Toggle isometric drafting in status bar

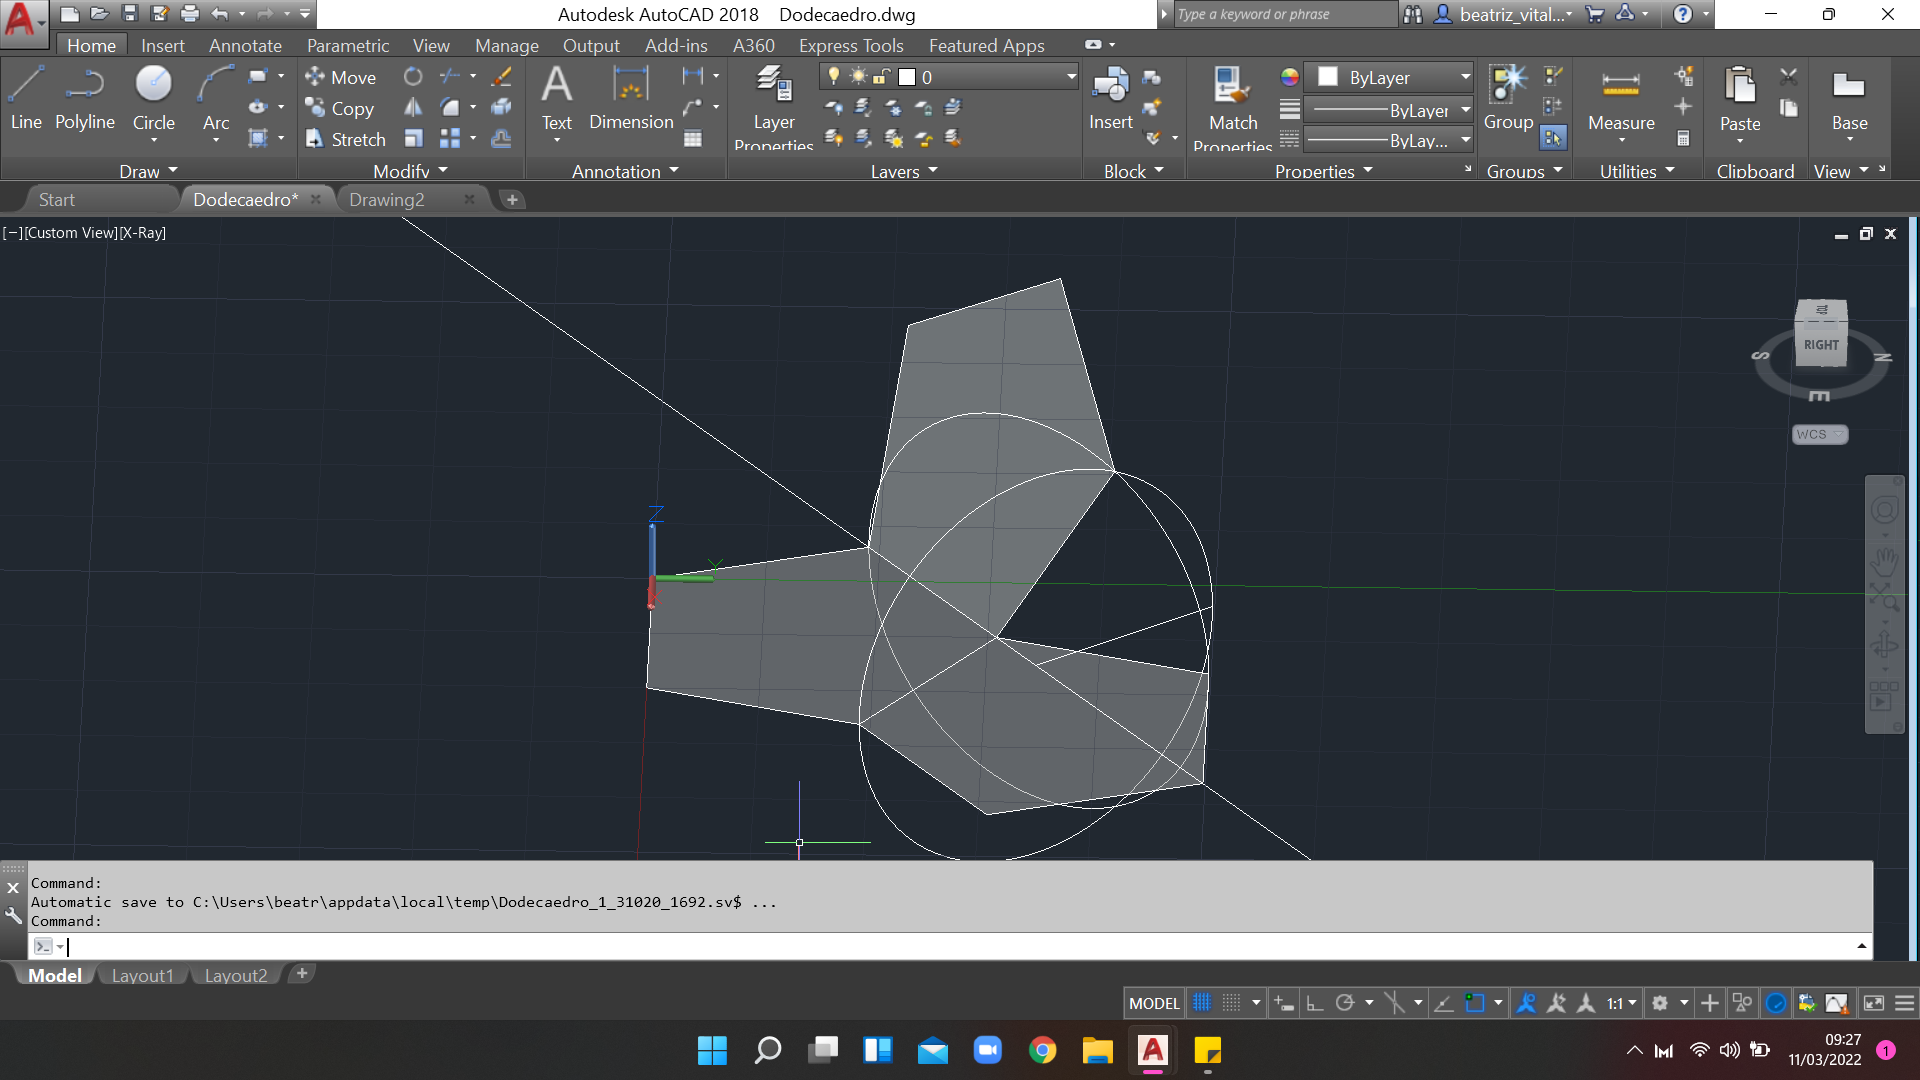pos(1393,1003)
